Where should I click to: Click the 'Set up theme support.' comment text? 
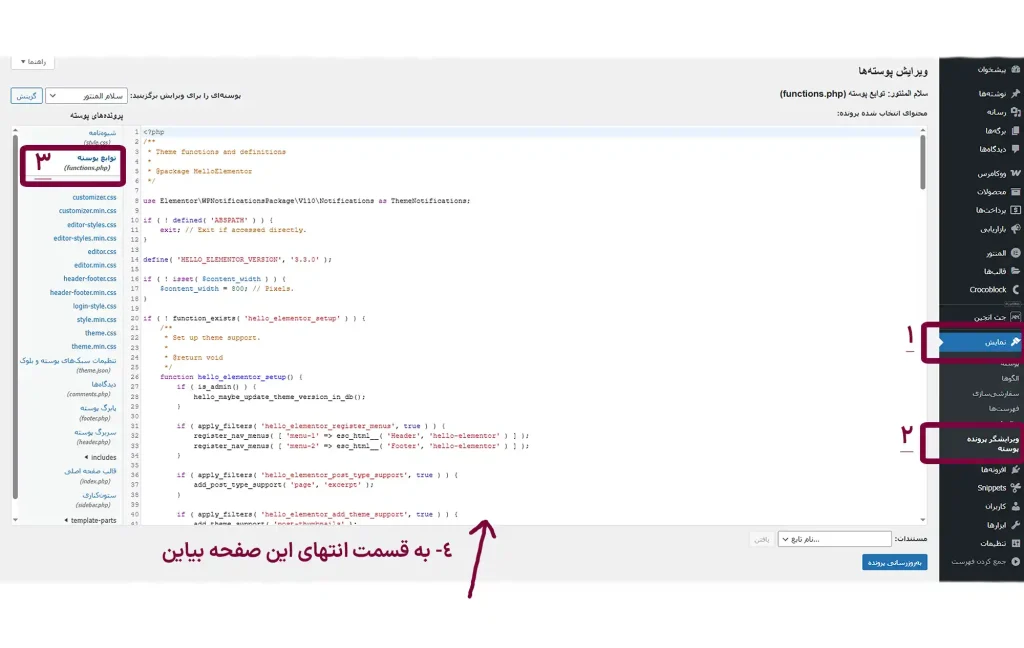pos(216,338)
